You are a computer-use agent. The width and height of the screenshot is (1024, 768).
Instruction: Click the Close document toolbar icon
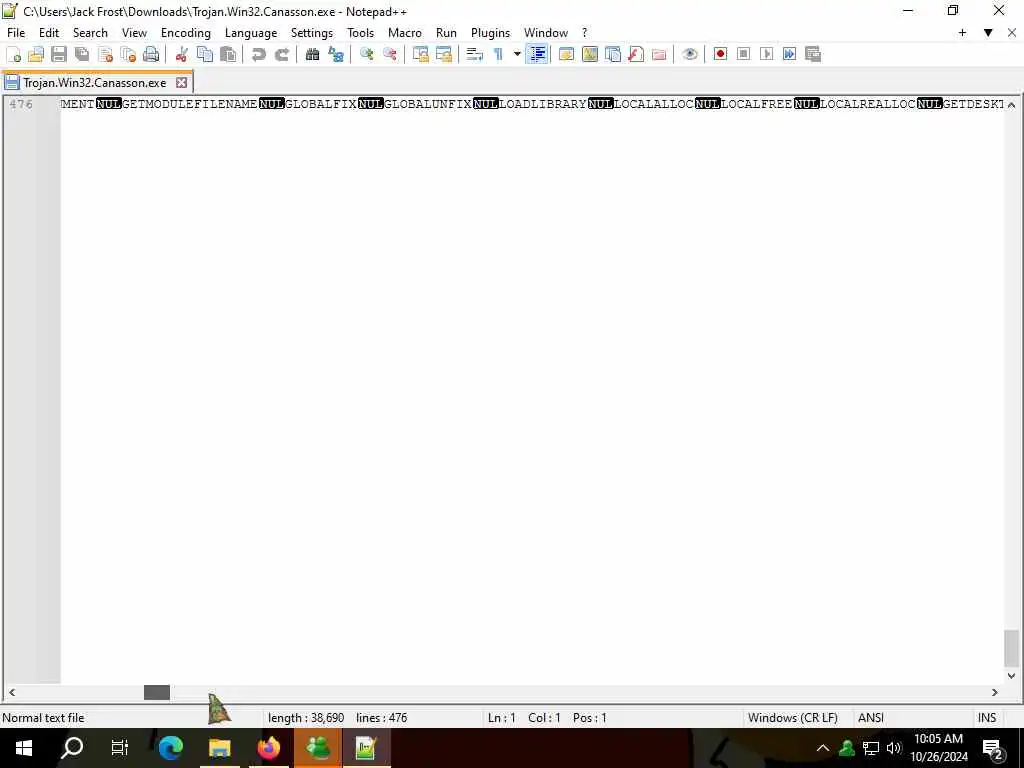click(105, 54)
